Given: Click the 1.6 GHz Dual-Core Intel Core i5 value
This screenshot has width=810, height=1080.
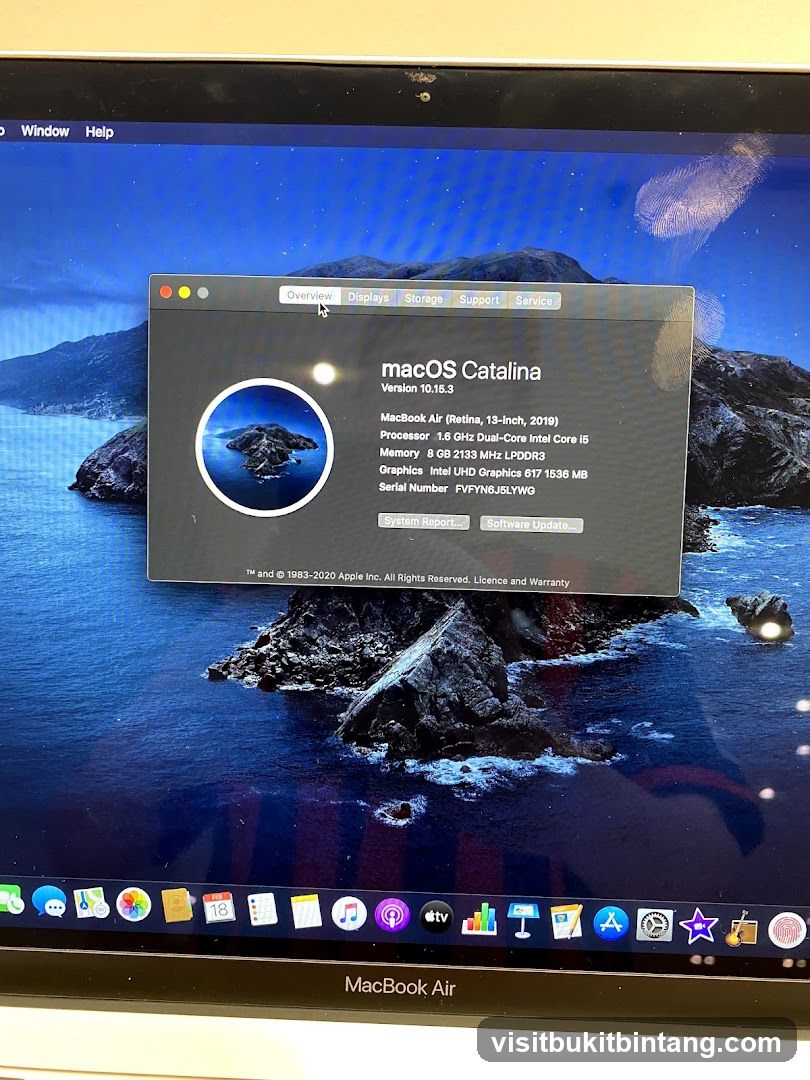Looking at the screenshot, I should click(512, 438).
